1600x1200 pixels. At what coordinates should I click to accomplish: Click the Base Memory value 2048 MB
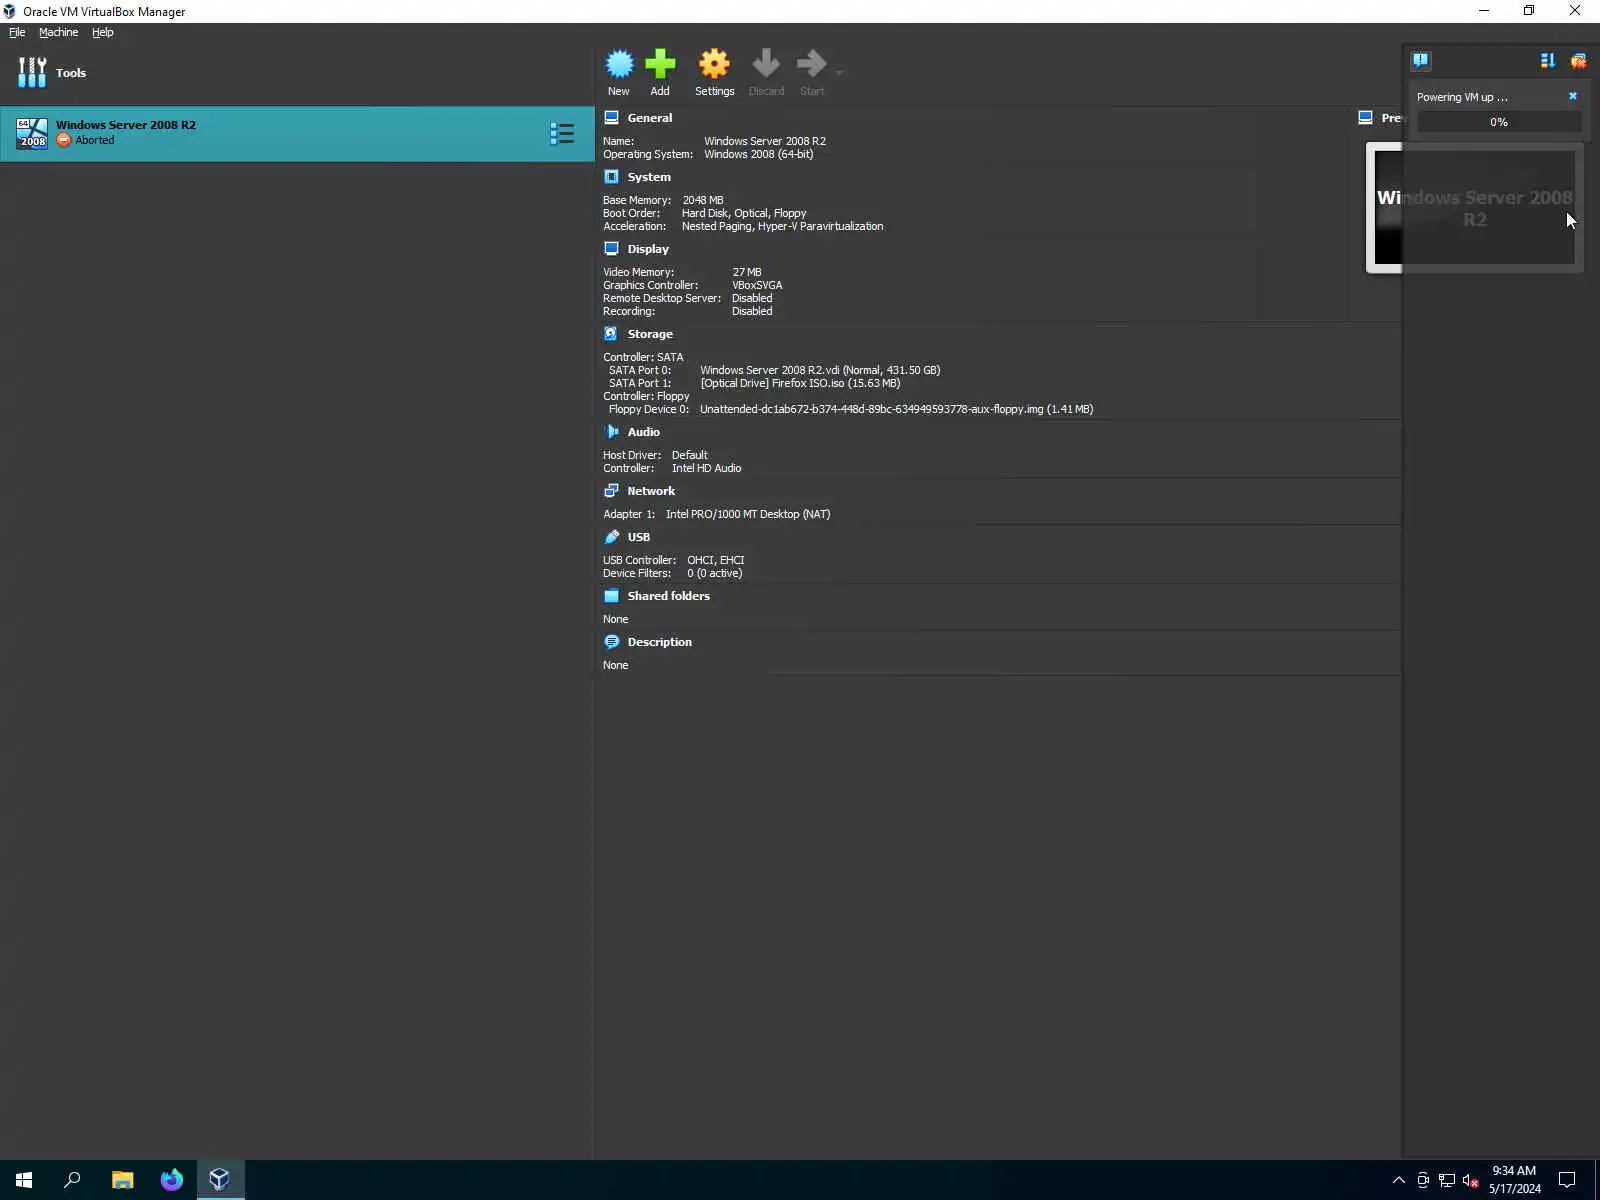[x=703, y=200]
